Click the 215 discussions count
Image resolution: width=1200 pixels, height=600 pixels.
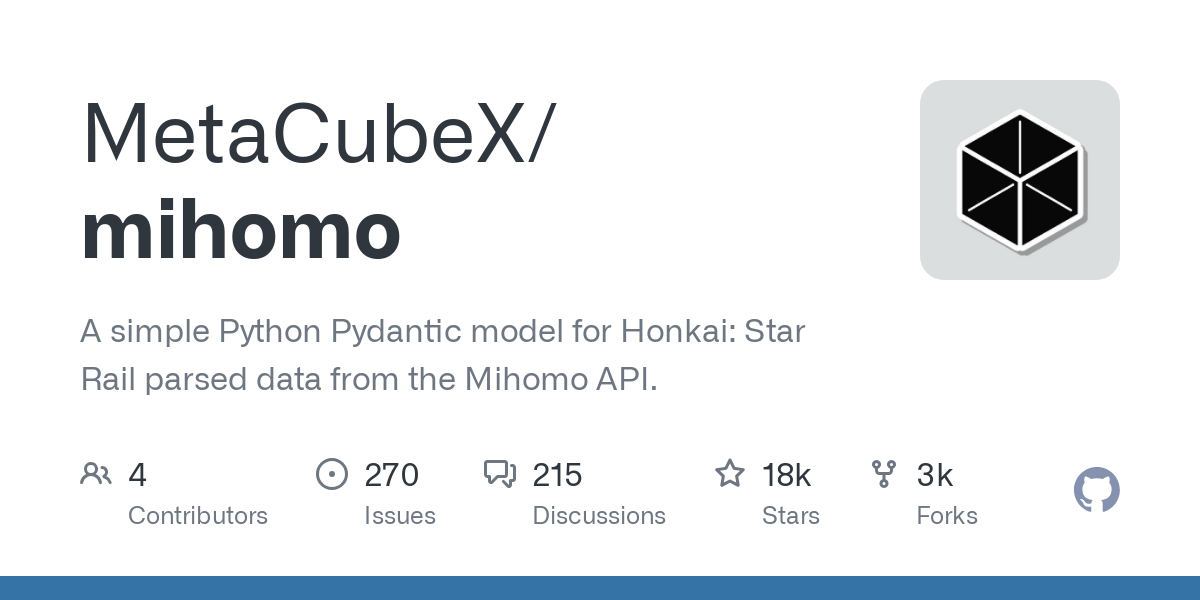(557, 475)
